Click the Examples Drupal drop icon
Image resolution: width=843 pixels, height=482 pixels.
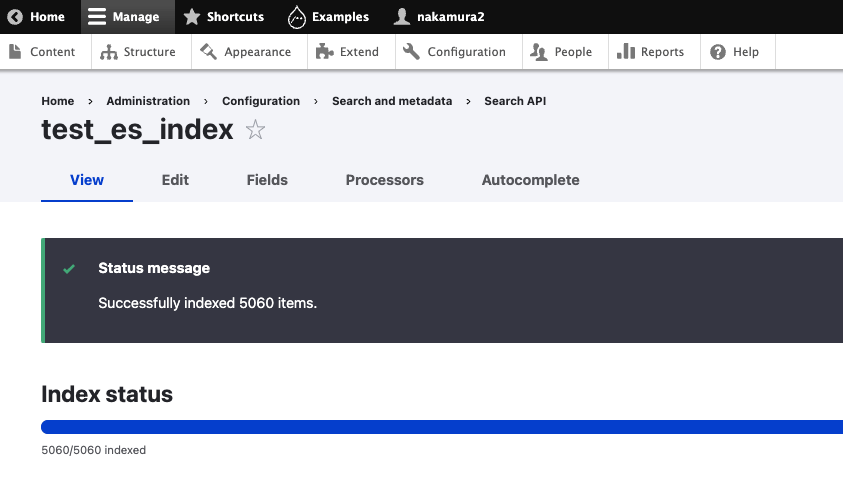296,17
